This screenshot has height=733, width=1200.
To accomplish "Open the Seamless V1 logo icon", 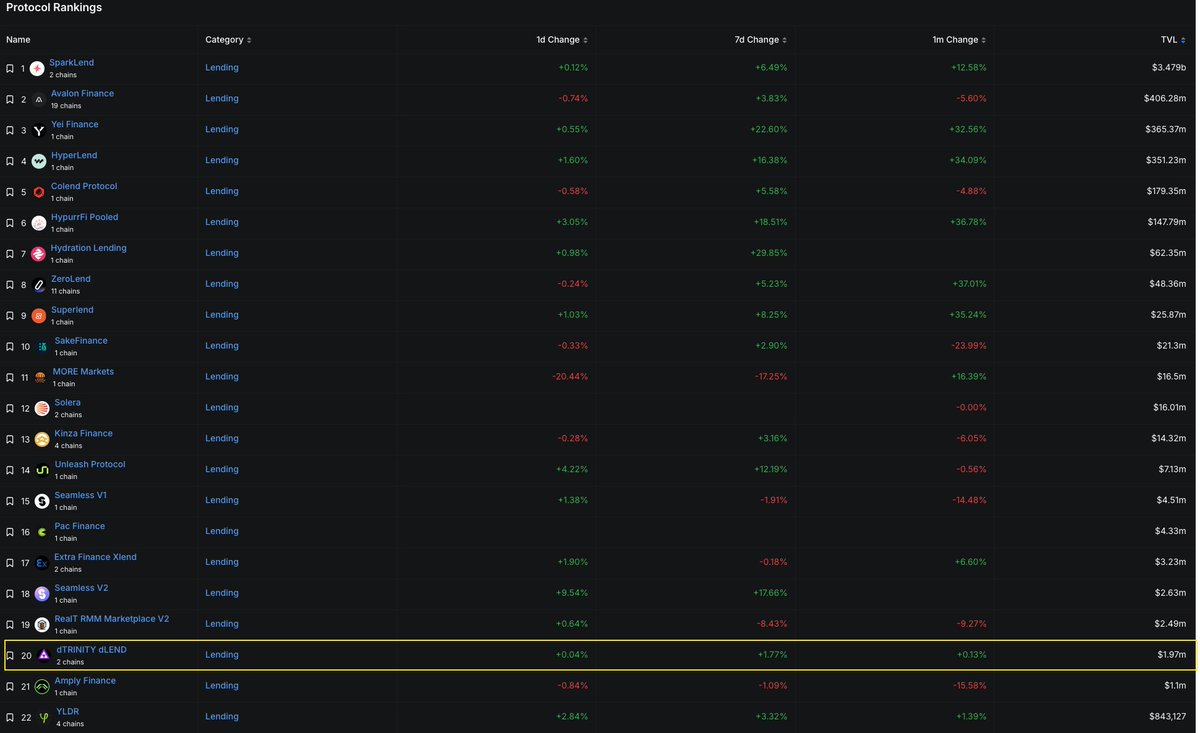I will 42,501.
